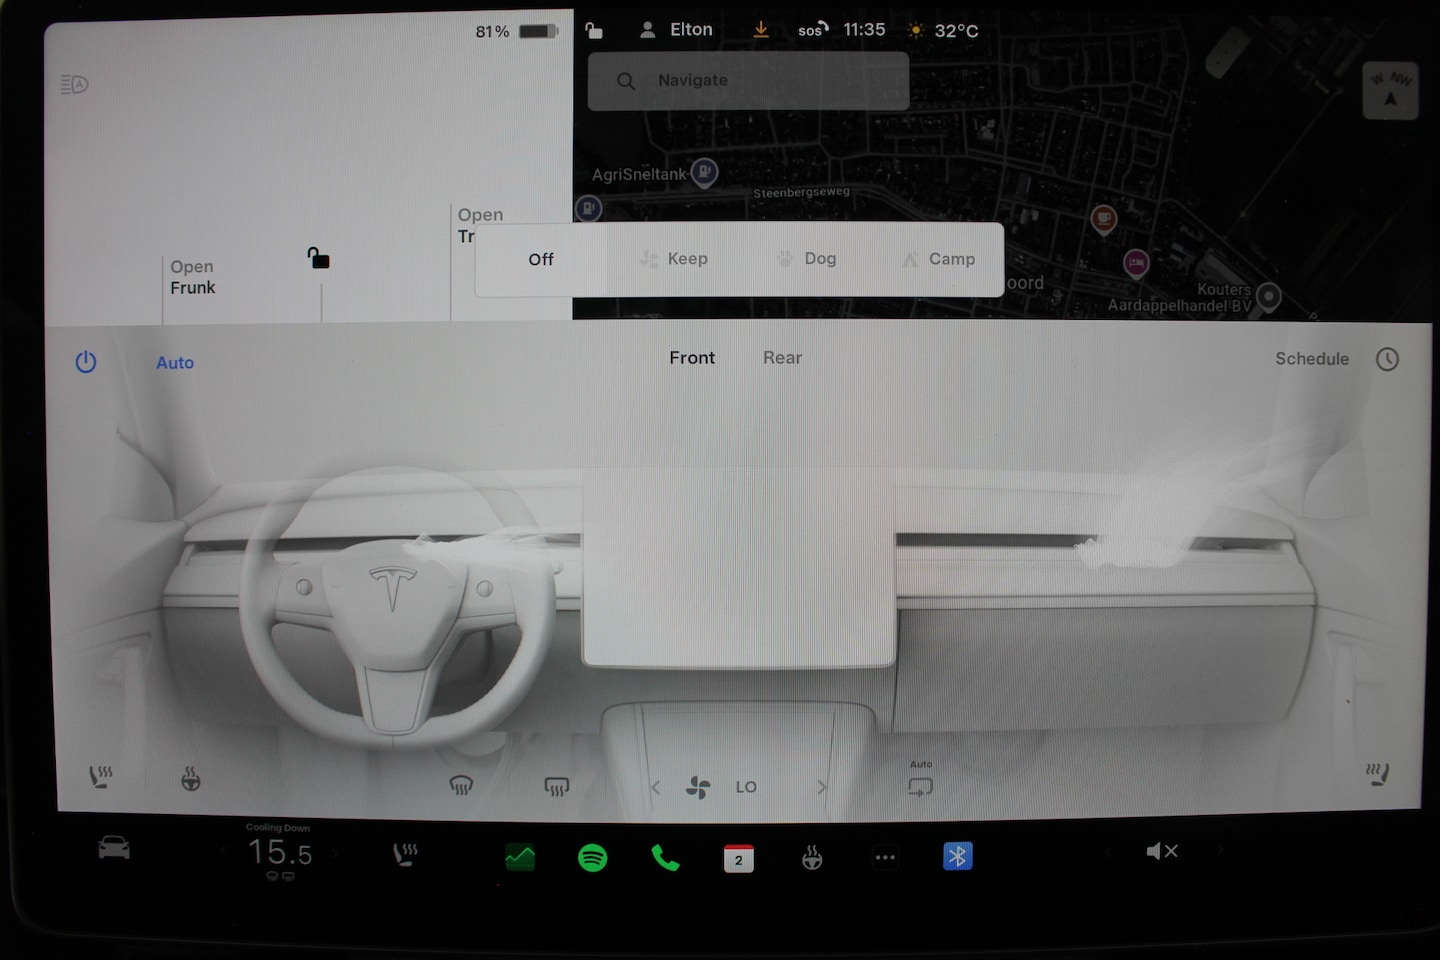
Task: Toggle steering wheel heat in climate panel
Action: (190, 778)
